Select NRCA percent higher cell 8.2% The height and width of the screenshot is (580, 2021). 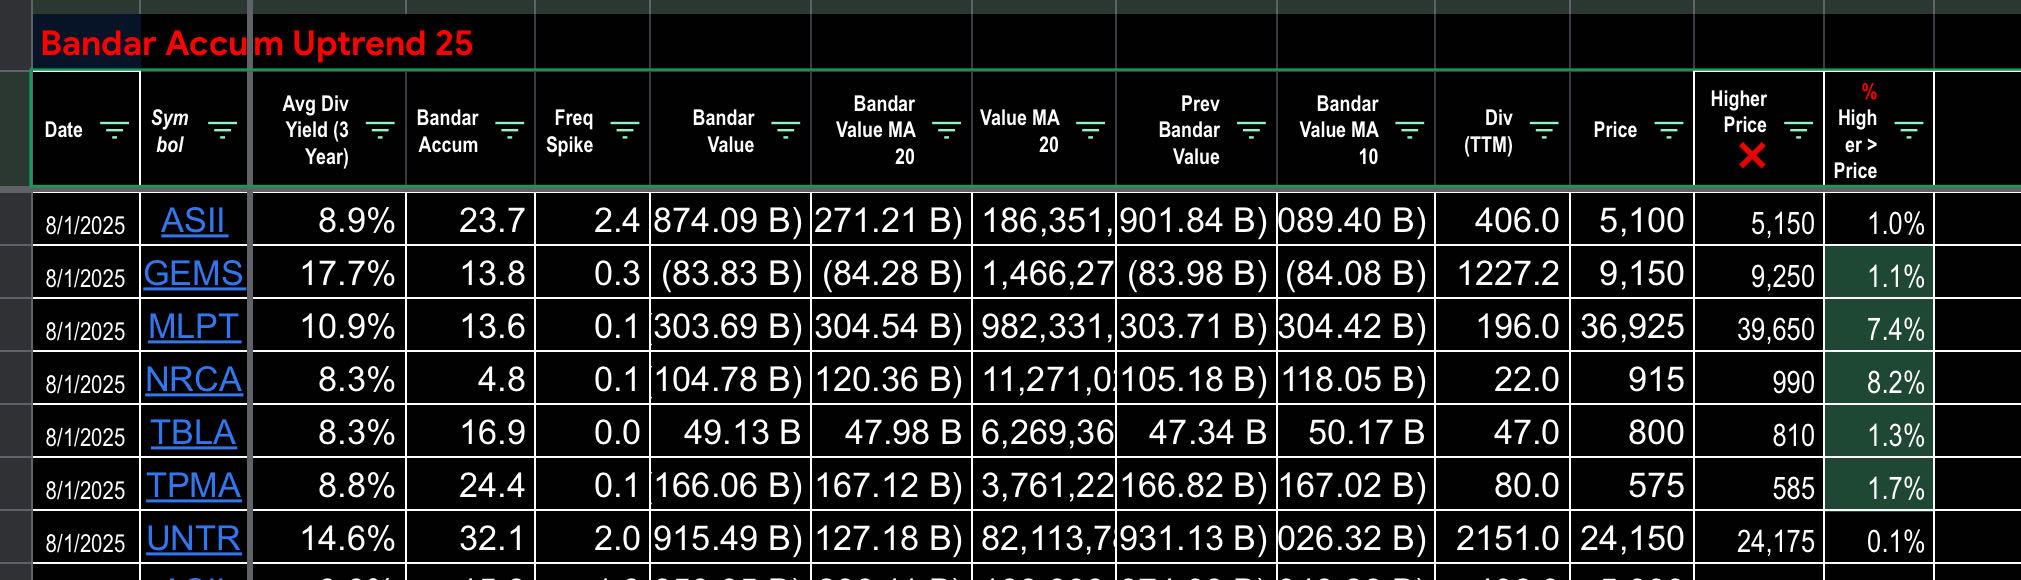pos(1879,379)
